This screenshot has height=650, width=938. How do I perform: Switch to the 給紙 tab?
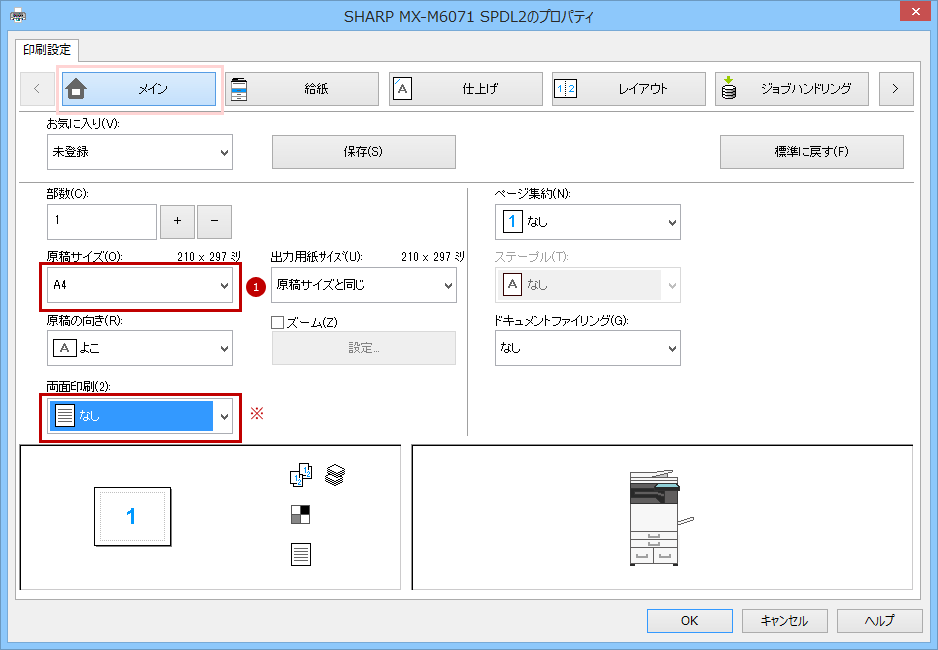(x=302, y=89)
